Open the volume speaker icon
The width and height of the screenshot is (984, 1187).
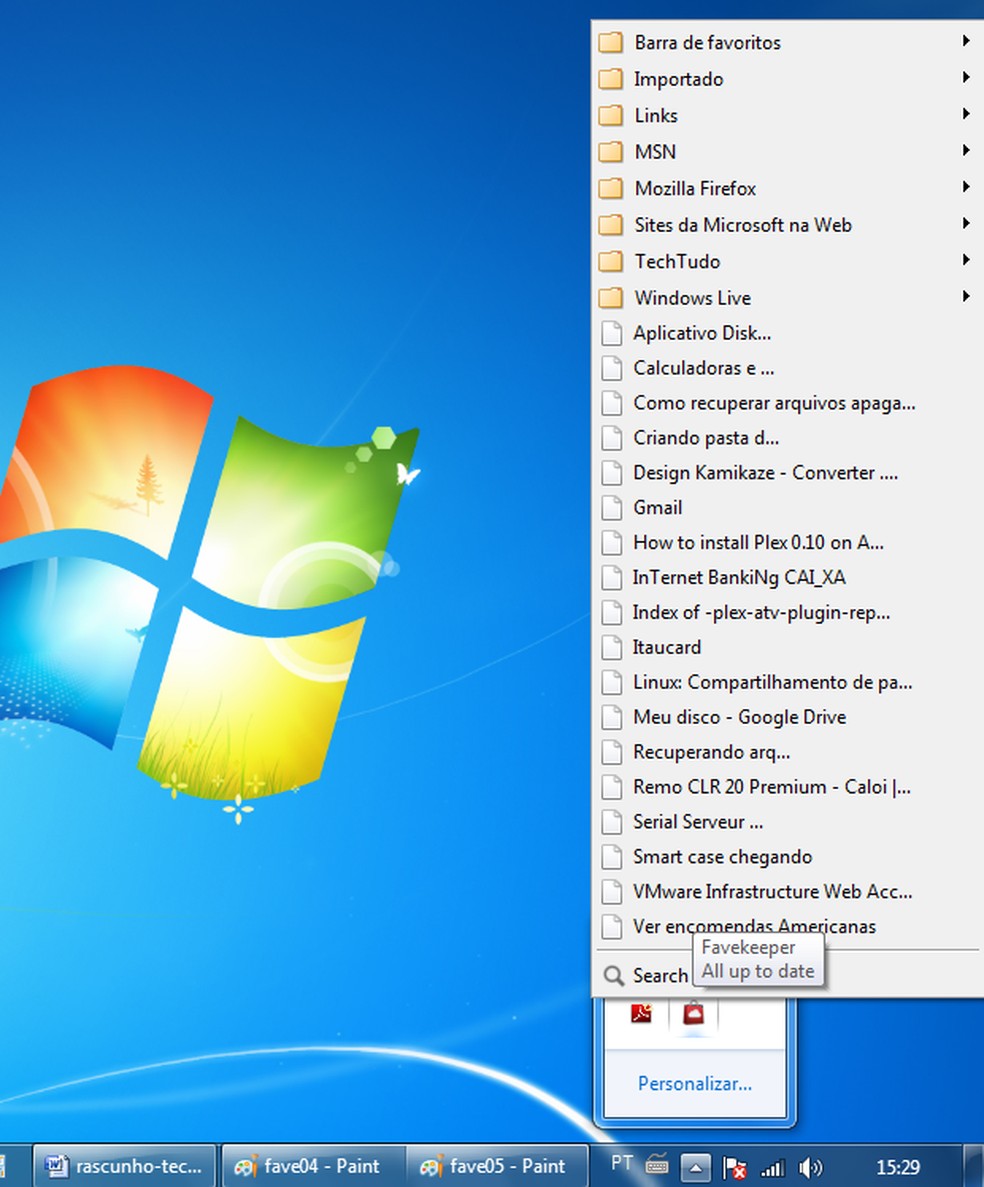point(810,1166)
